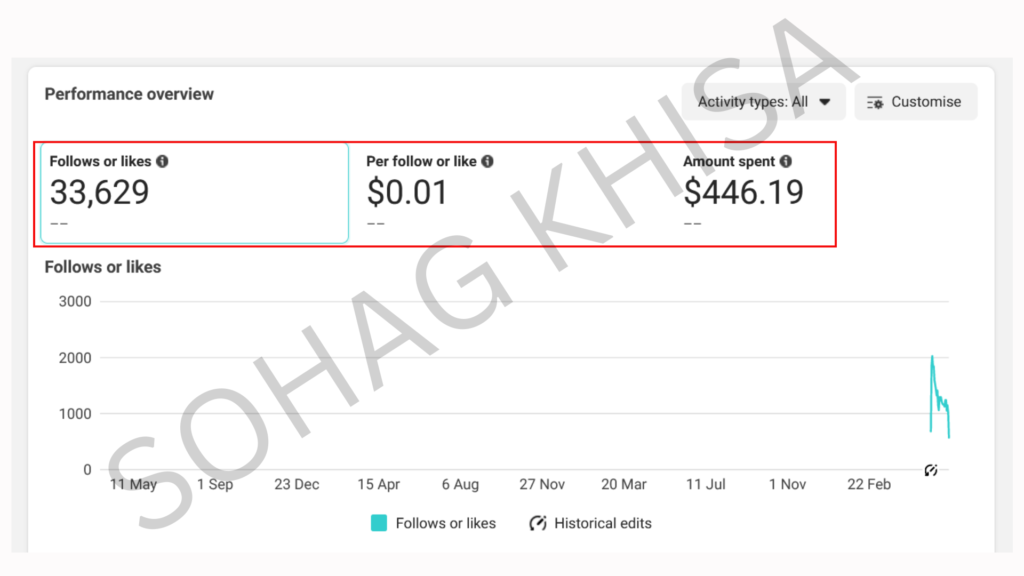Toggle Historical edits legend label
Viewport: 1024px width, 576px height.
[x=603, y=523]
